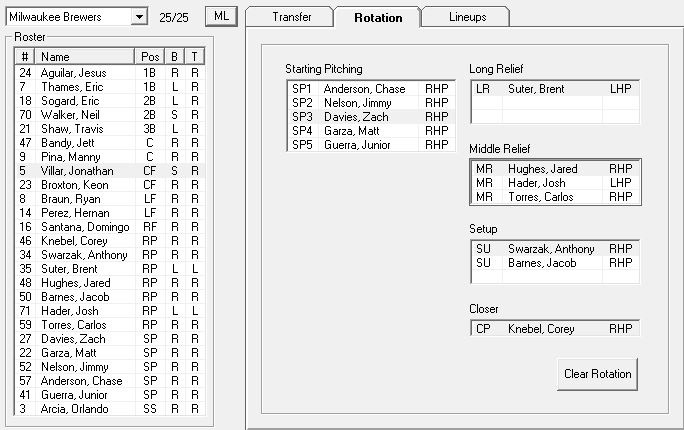
Task: Select SP4 Garza, Matt rotation slot
Action: (371, 131)
